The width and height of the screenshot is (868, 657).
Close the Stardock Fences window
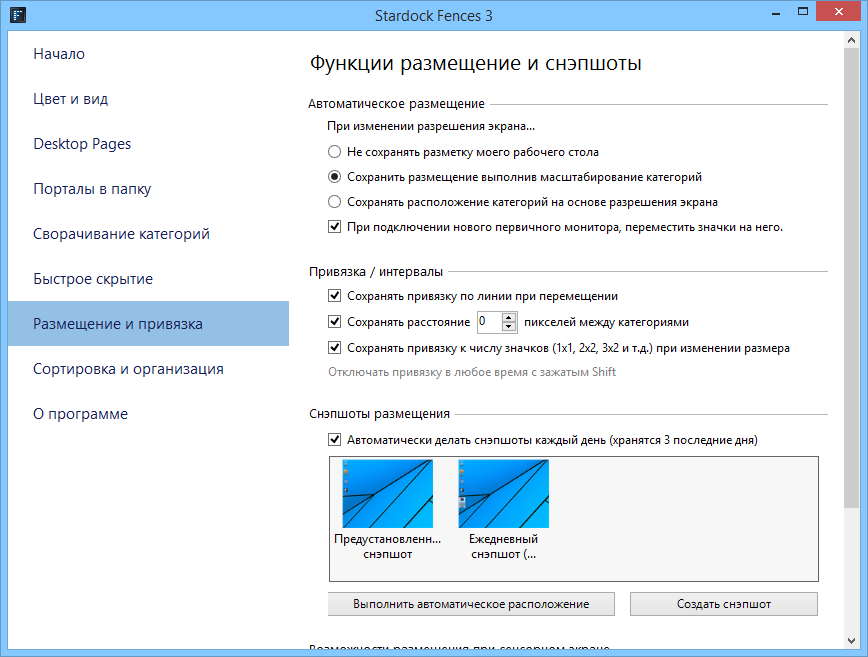(839, 12)
